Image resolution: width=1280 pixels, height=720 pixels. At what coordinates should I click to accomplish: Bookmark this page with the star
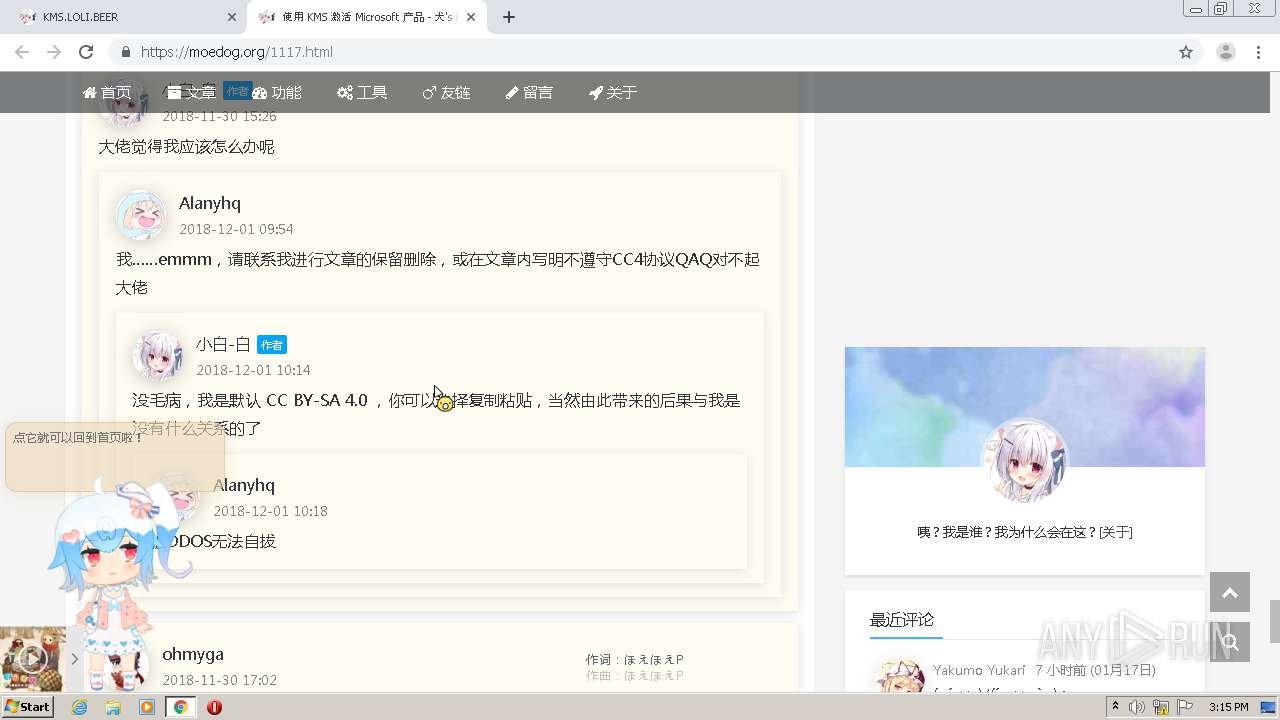pyautogui.click(x=1186, y=52)
